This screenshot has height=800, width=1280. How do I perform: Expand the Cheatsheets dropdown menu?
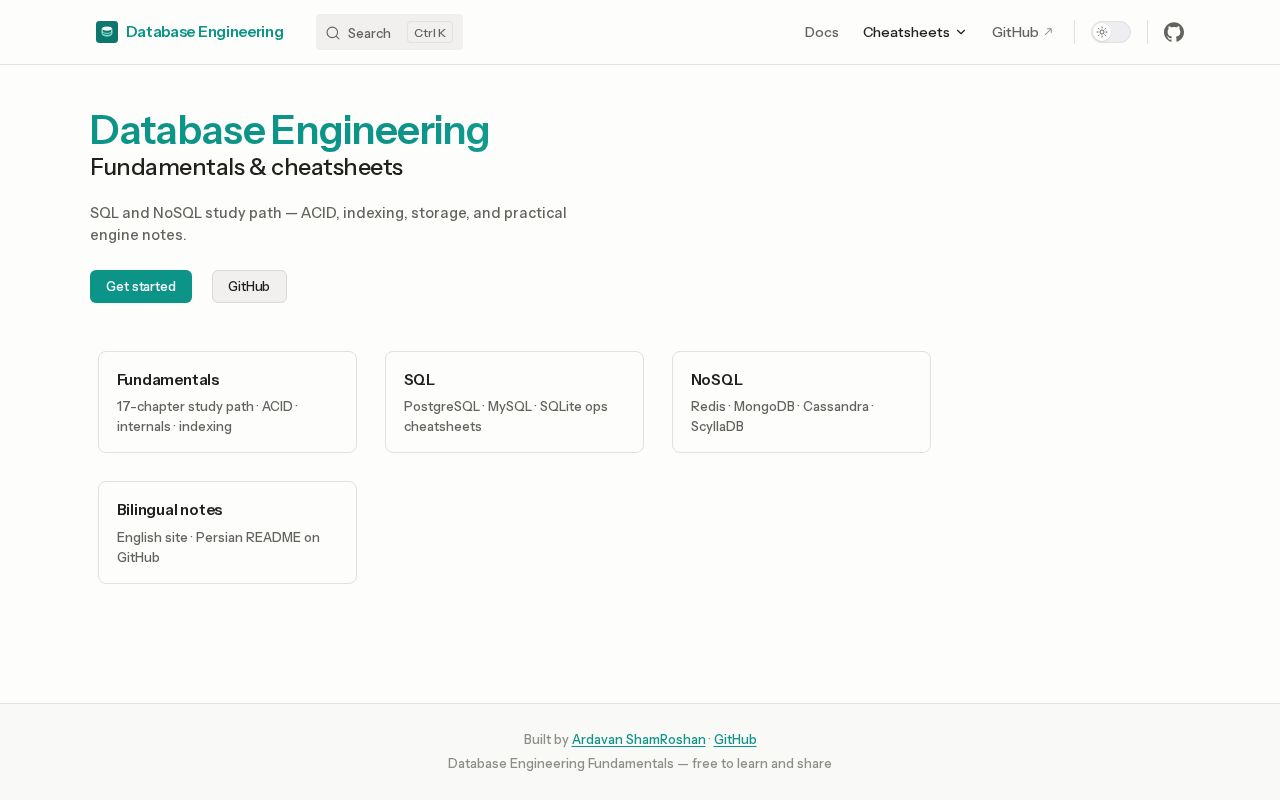[915, 32]
